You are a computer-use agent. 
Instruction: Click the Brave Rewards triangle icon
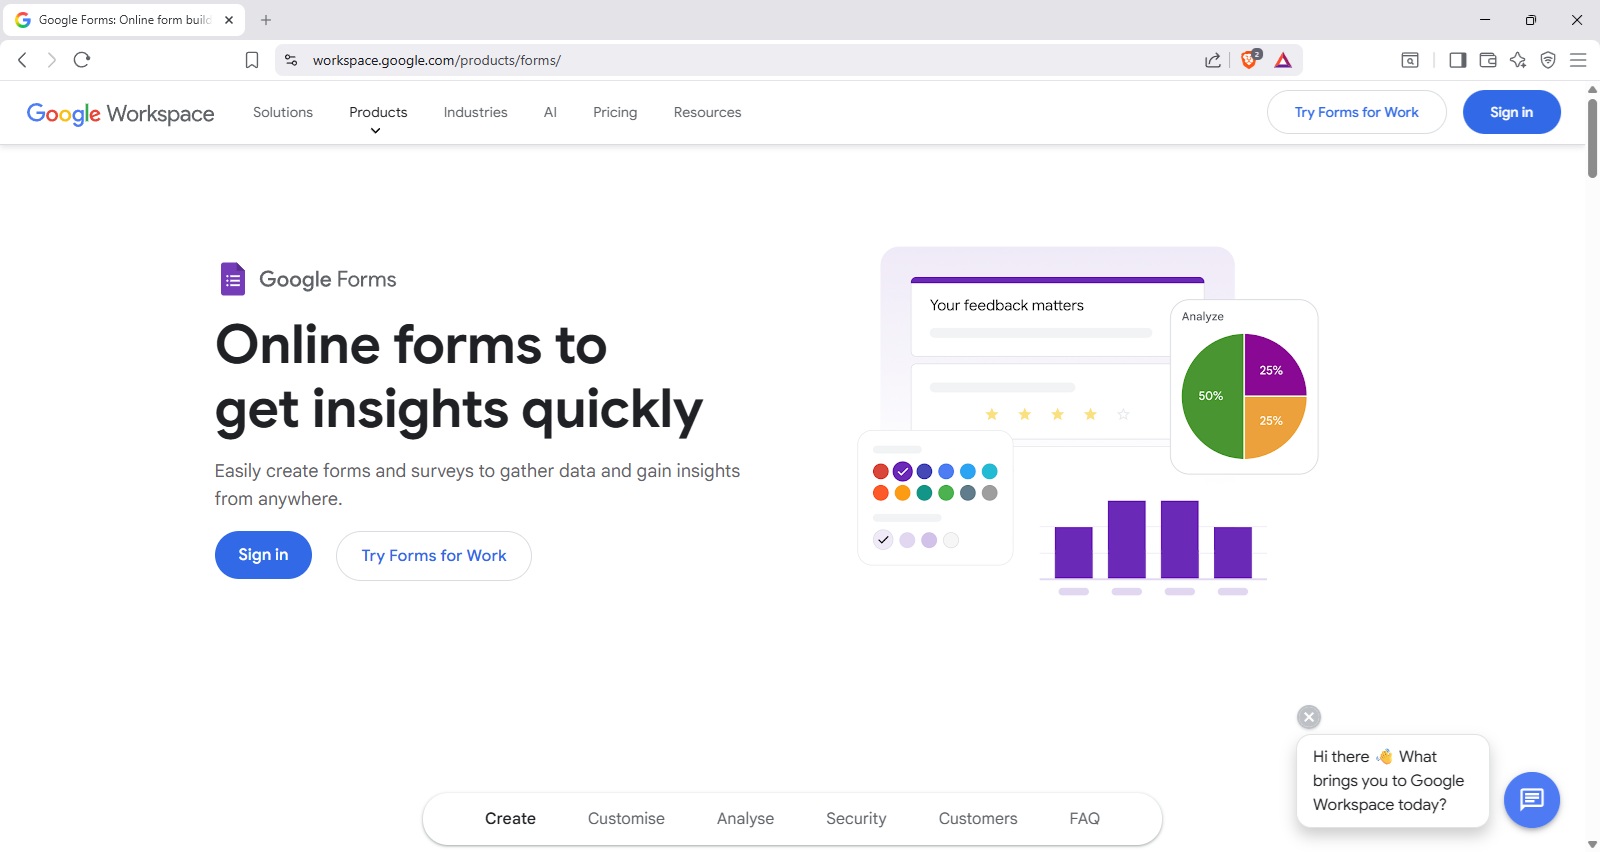[x=1283, y=60]
